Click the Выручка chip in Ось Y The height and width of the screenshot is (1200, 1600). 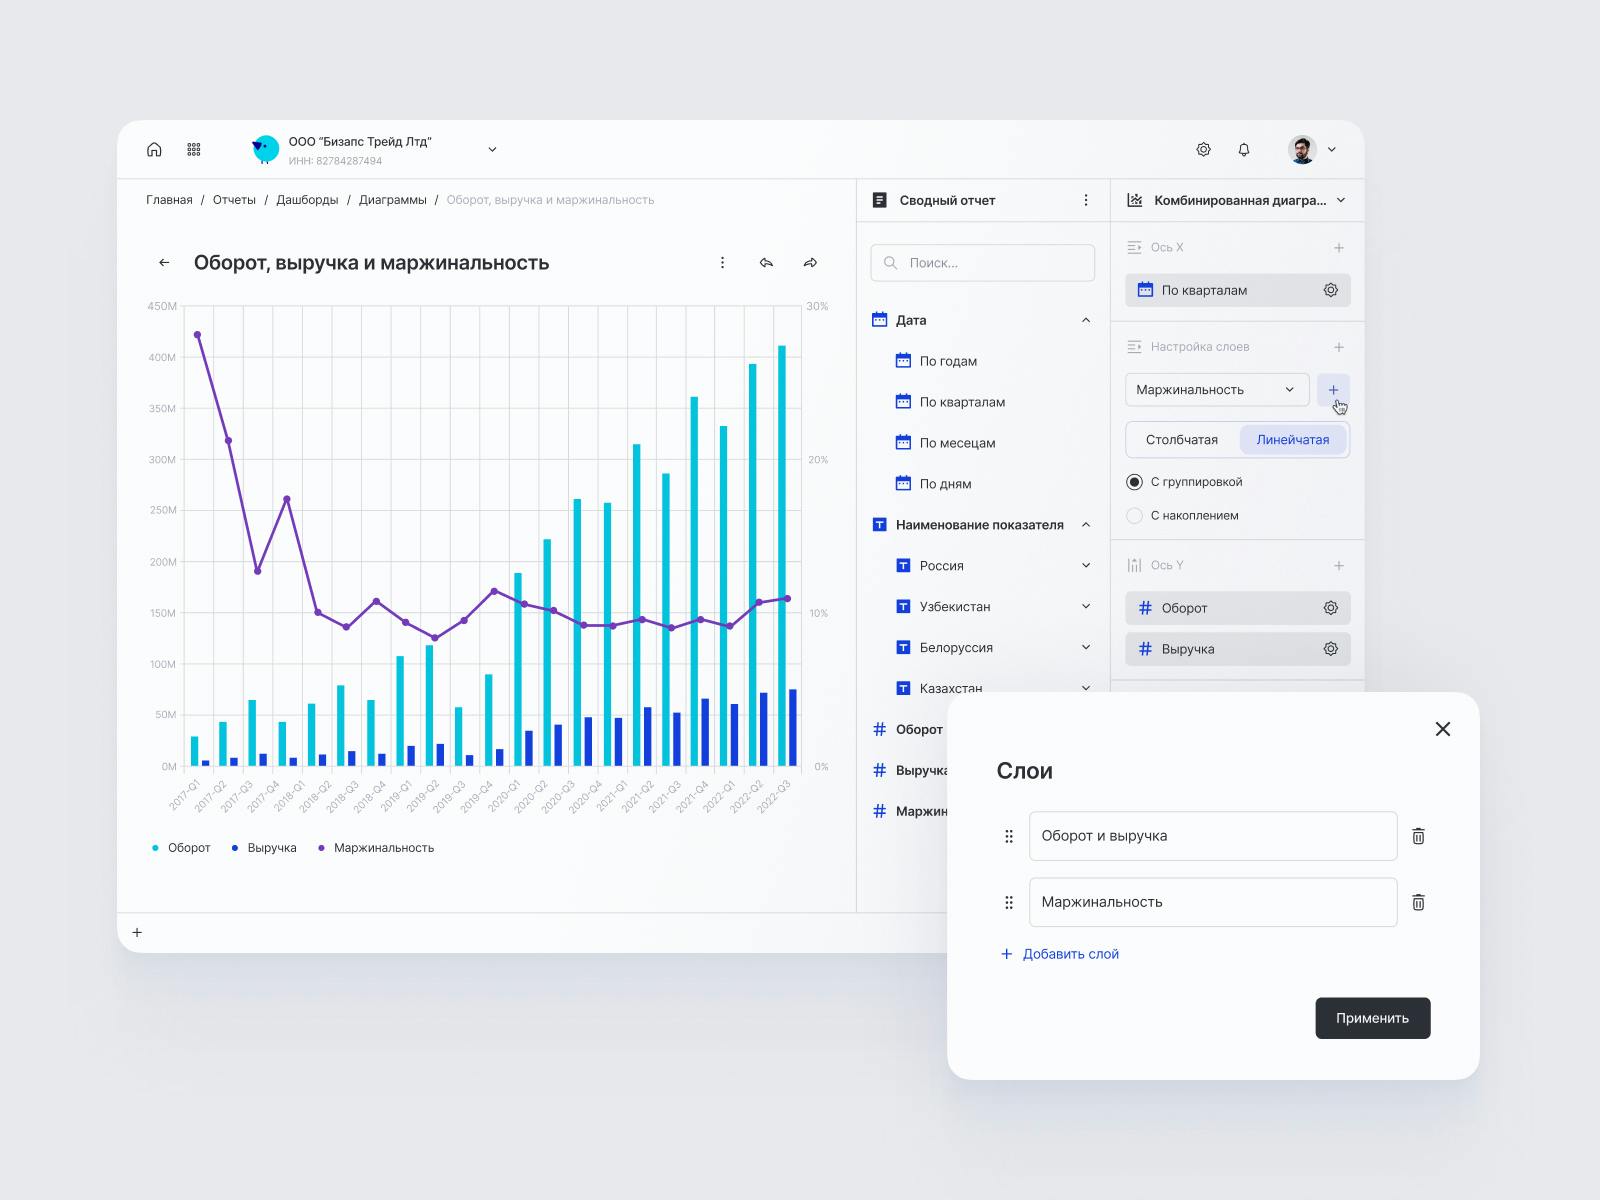click(1238, 649)
